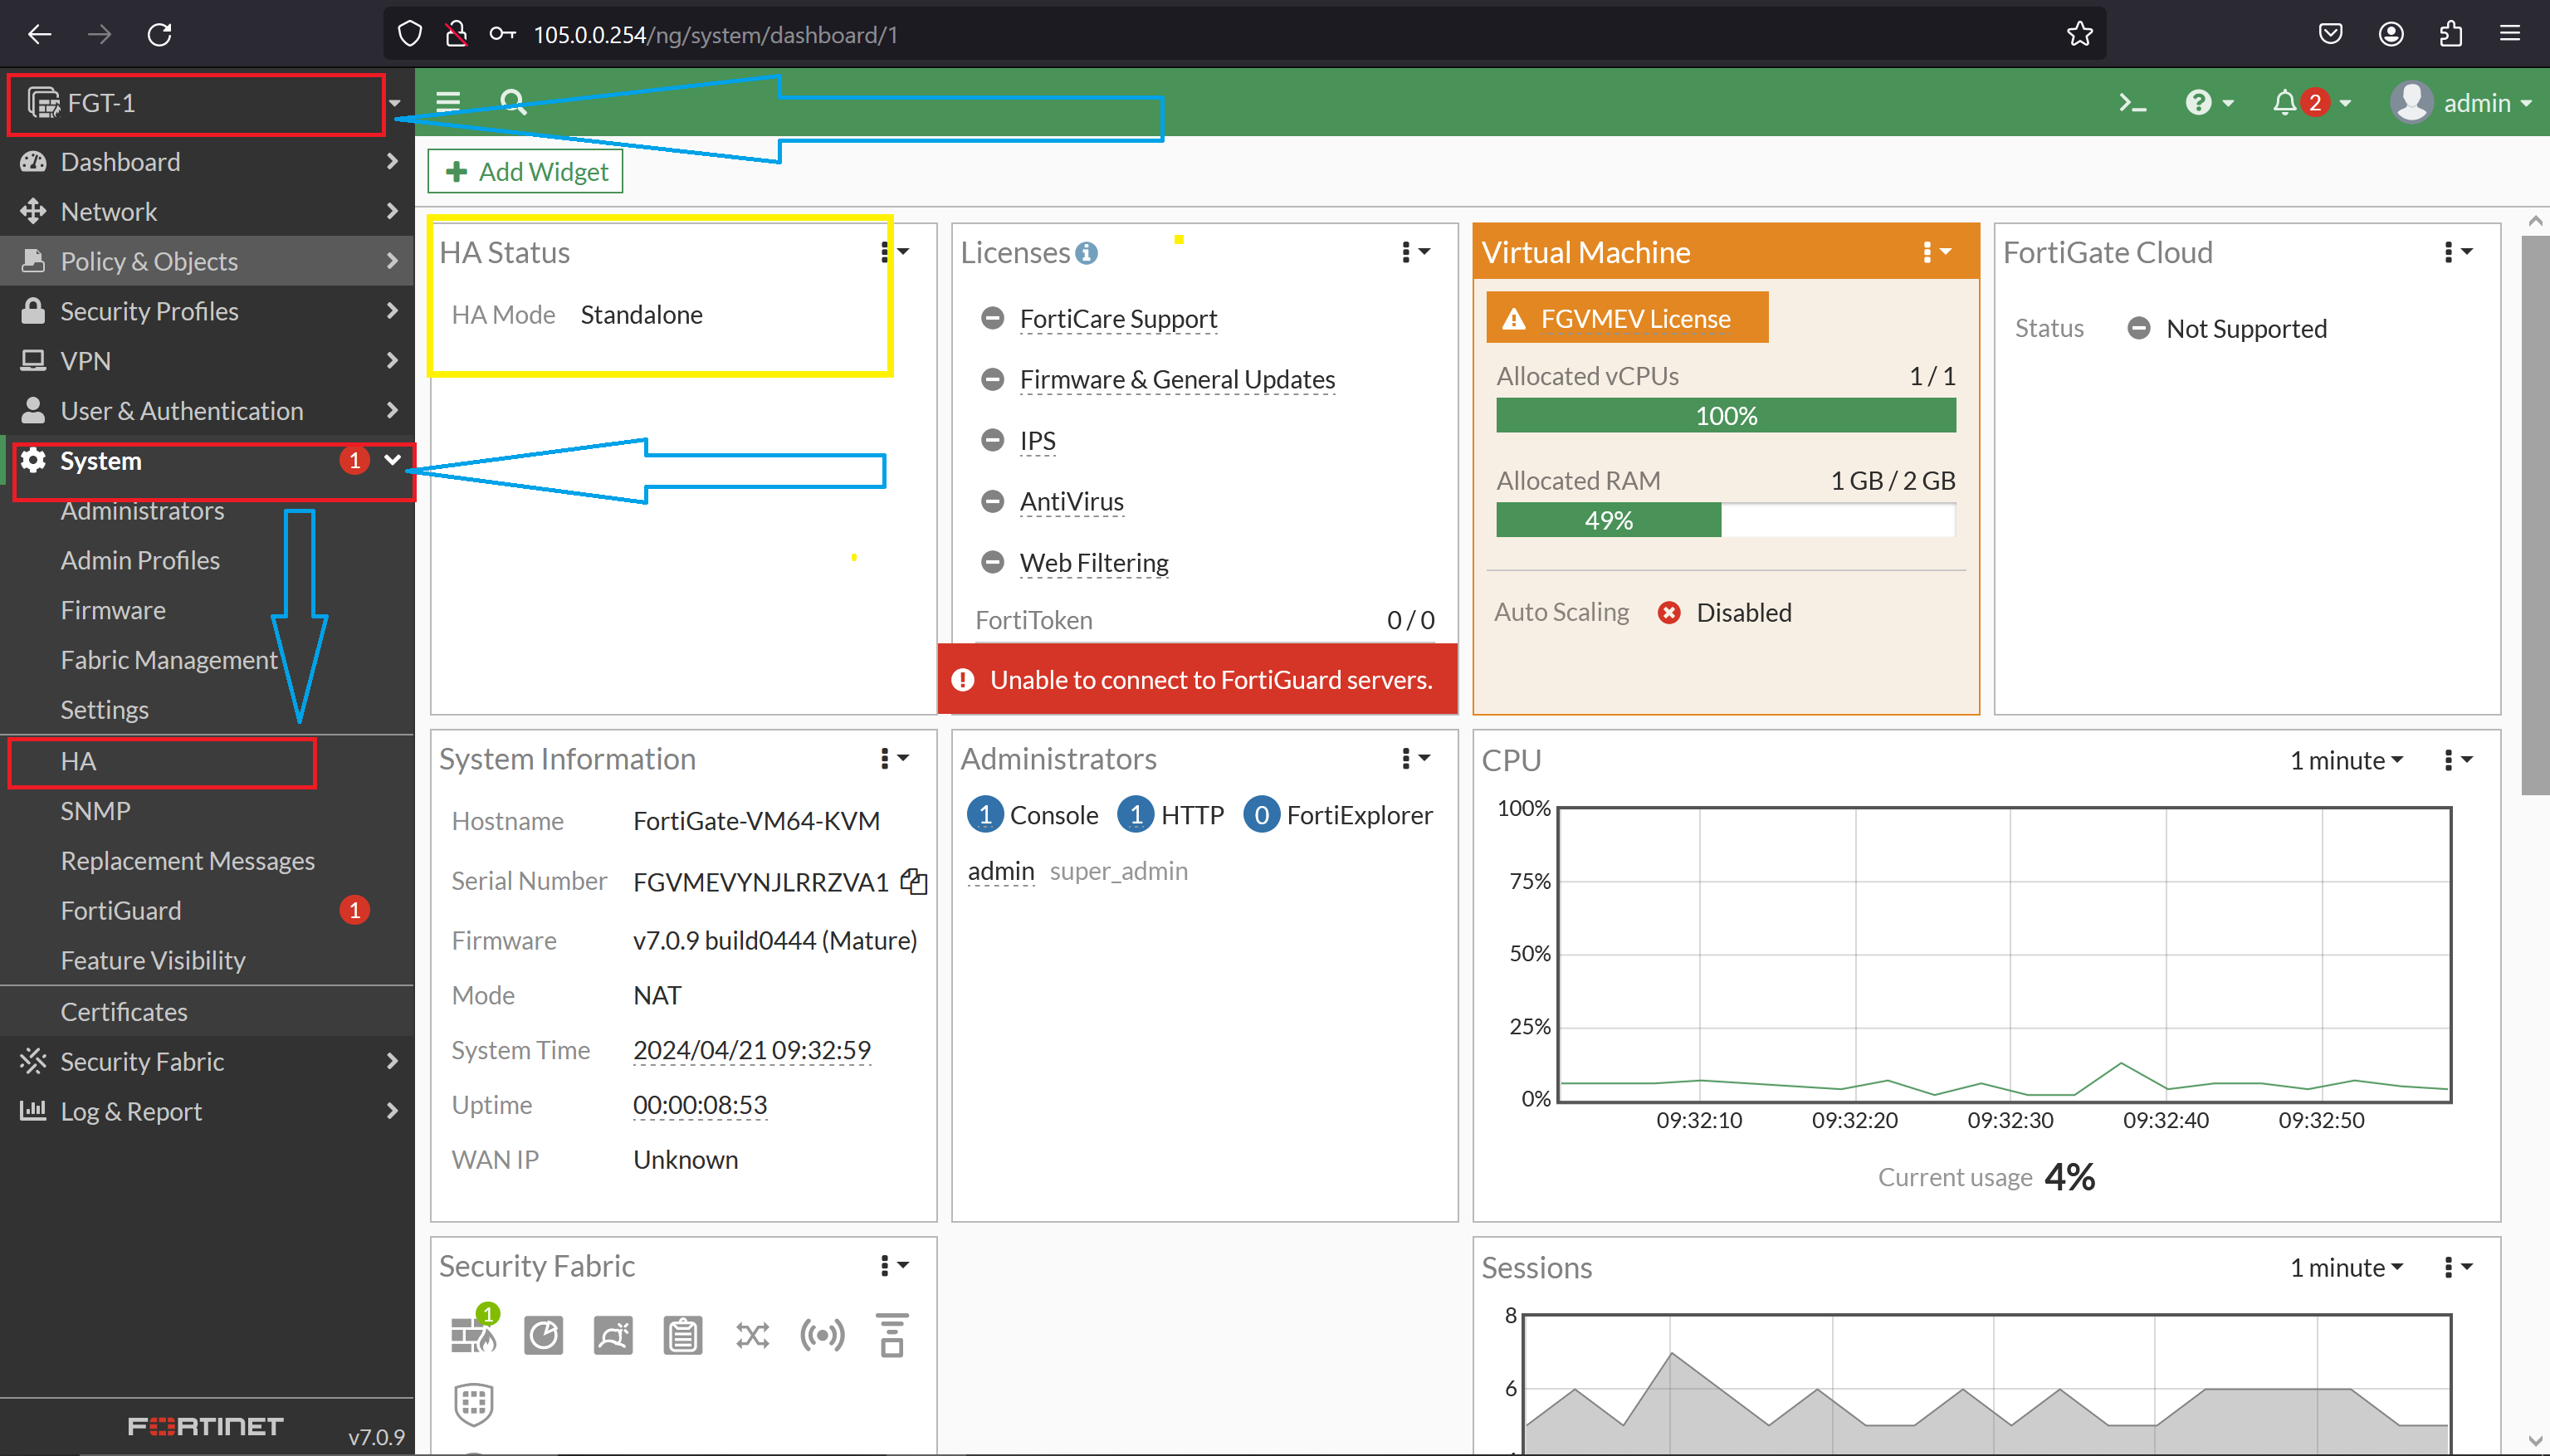Click the Security Fabric shield keypad icon
This screenshot has height=1456, width=2550.
pos(474,1404)
